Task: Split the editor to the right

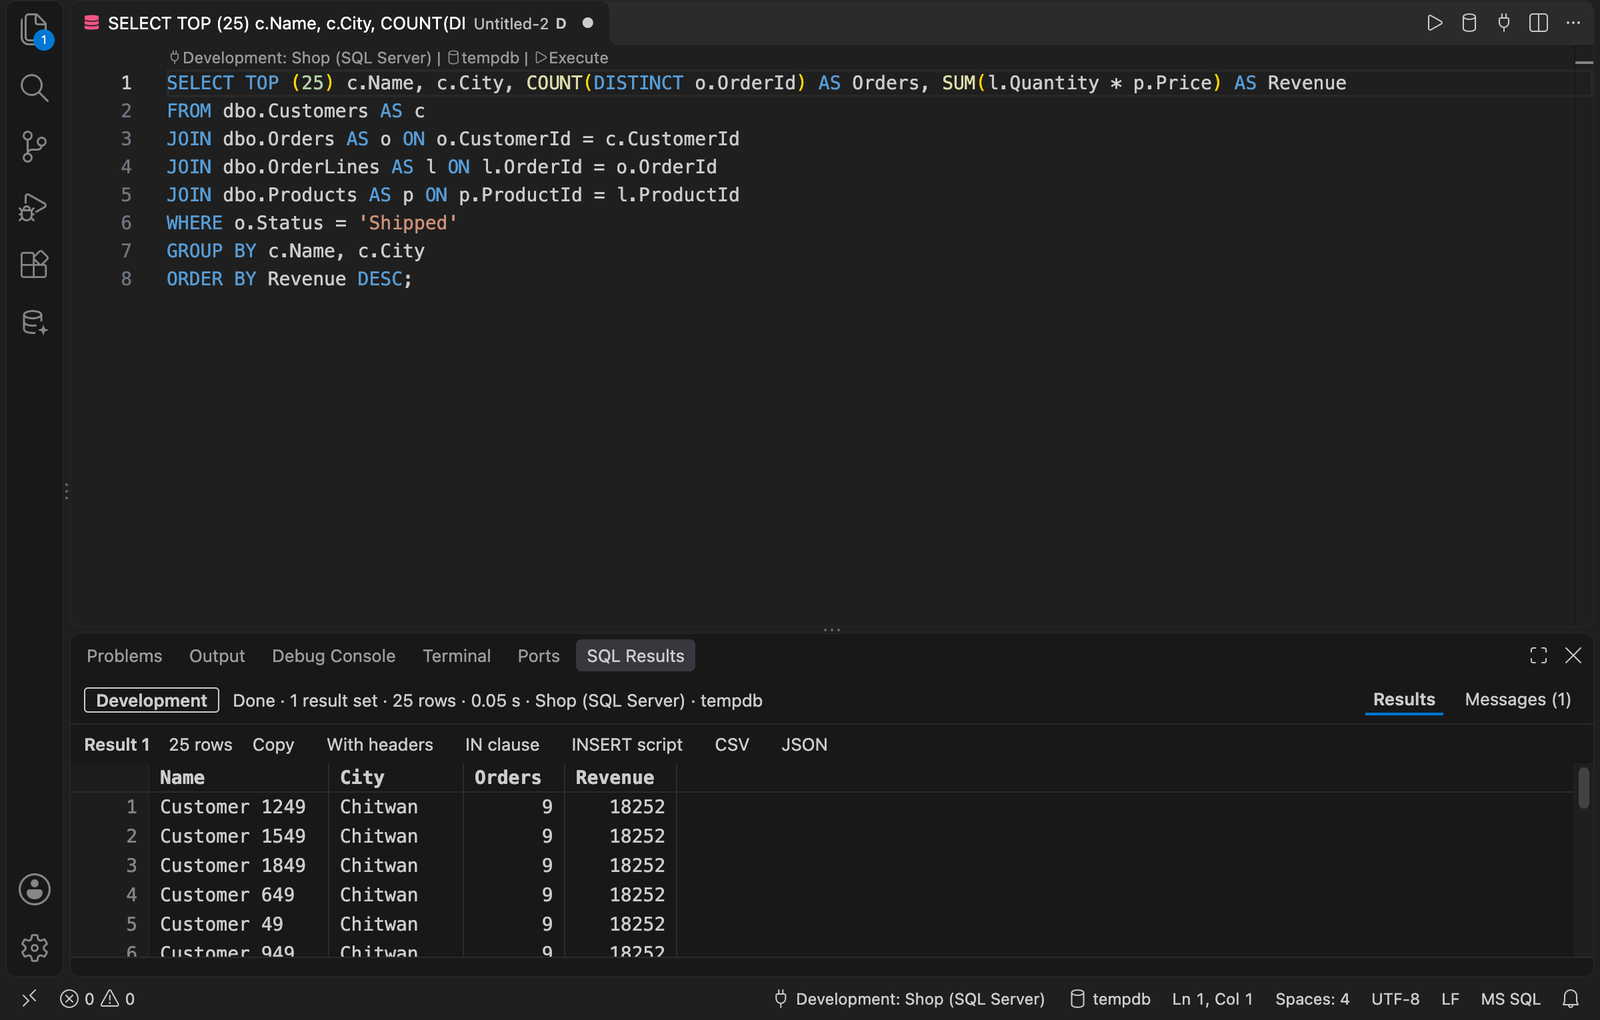Action: click(x=1539, y=23)
